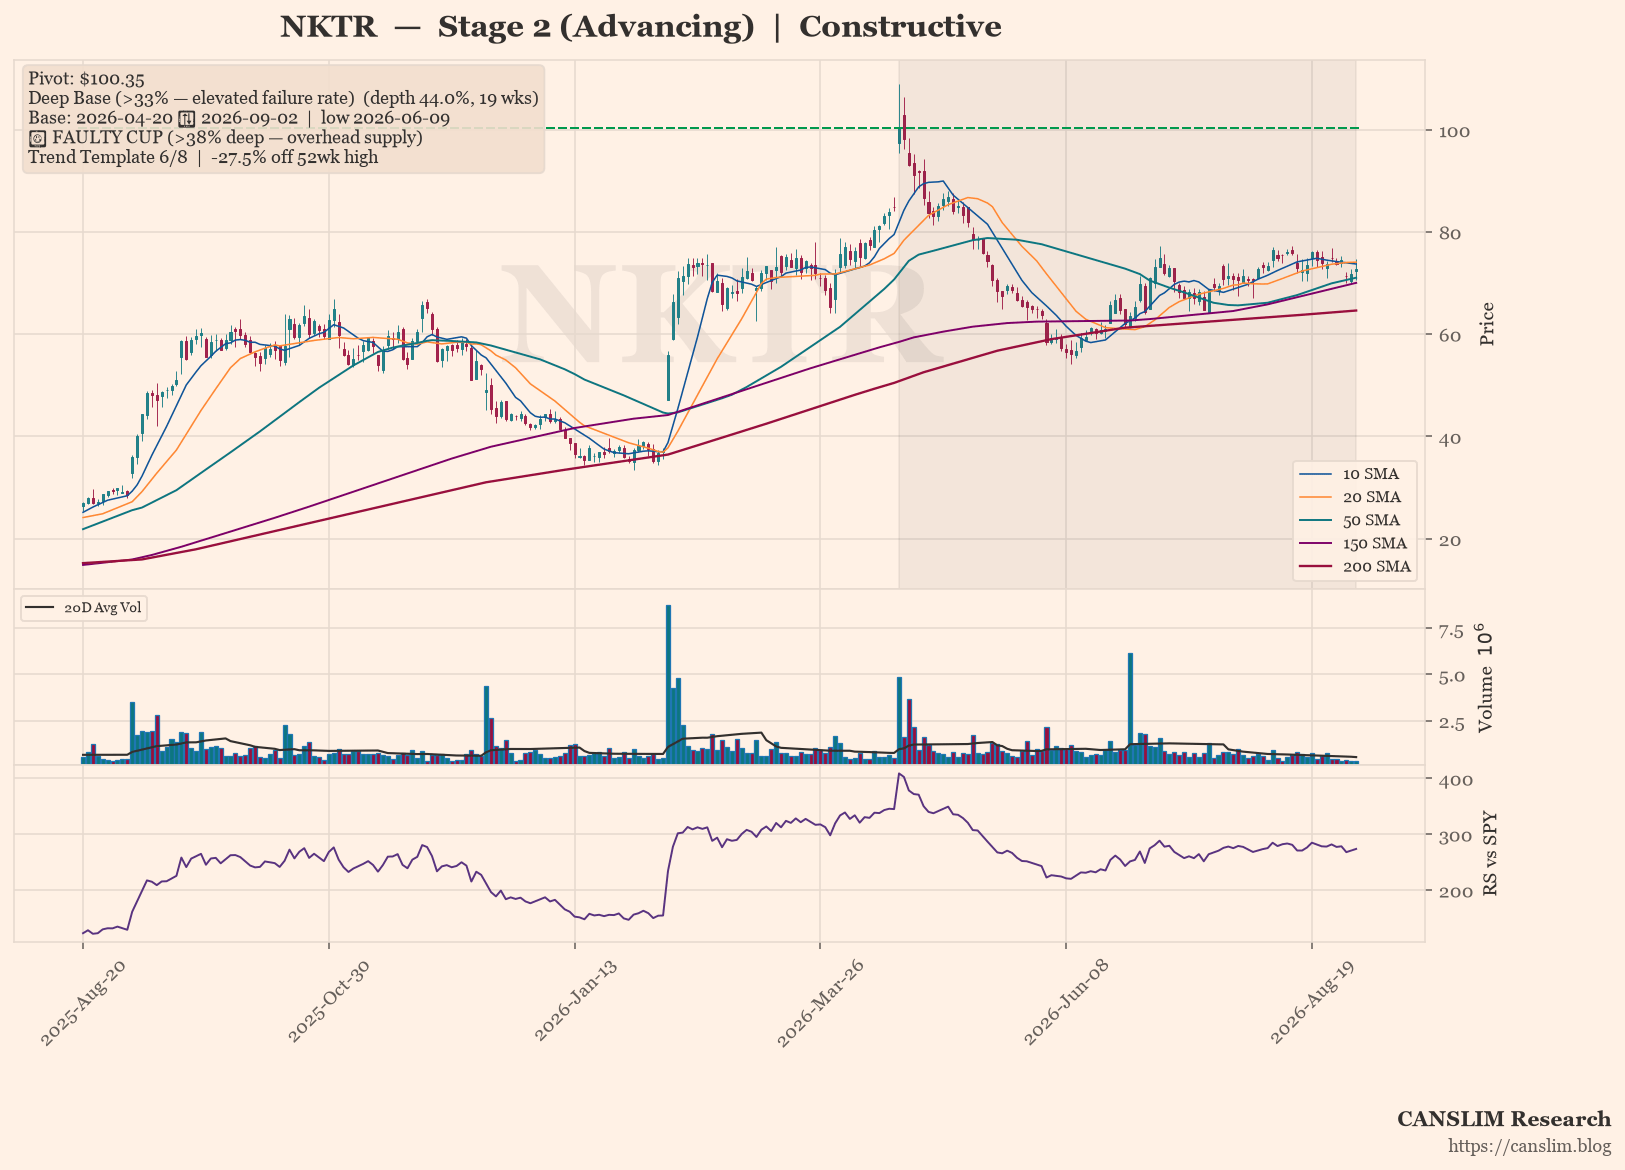Click the RS line peak near 400
Image resolution: width=1625 pixels, height=1170 pixels.
pyautogui.click(x=899, y=774)
